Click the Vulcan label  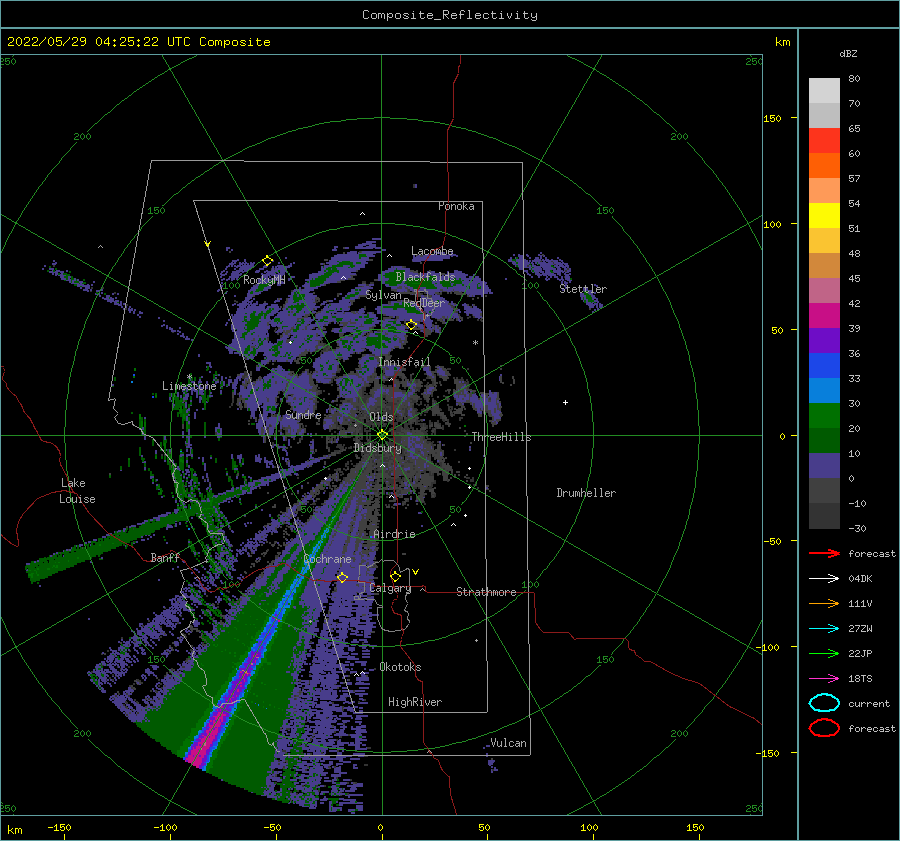pyautogui.click(x=508, y=743)
